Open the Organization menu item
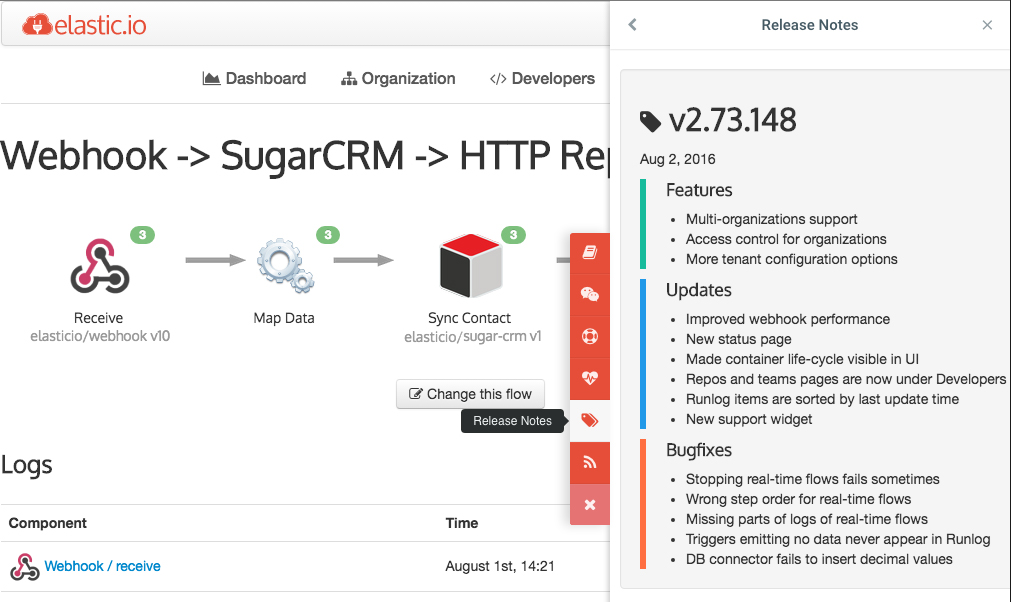1011x602 pixels. coord(398,79)
